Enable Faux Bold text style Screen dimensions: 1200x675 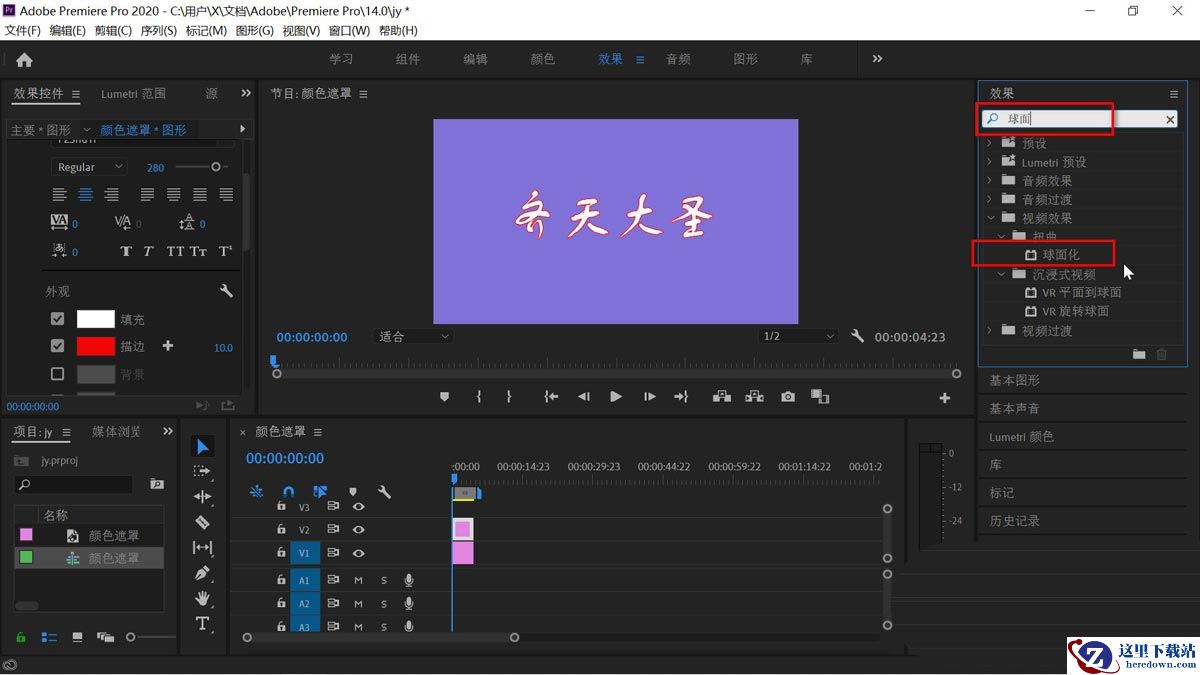coord(126,251)
